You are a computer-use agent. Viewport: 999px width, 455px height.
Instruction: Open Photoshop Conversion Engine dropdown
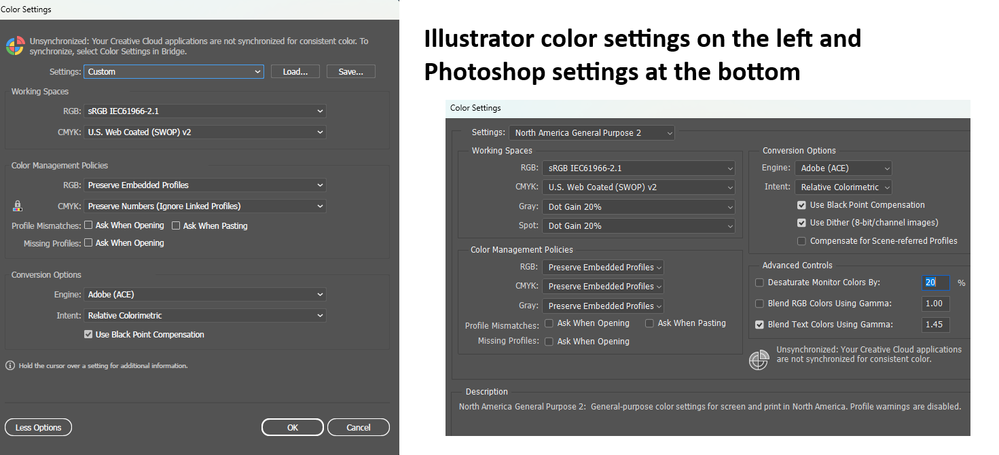pos(842,168)
